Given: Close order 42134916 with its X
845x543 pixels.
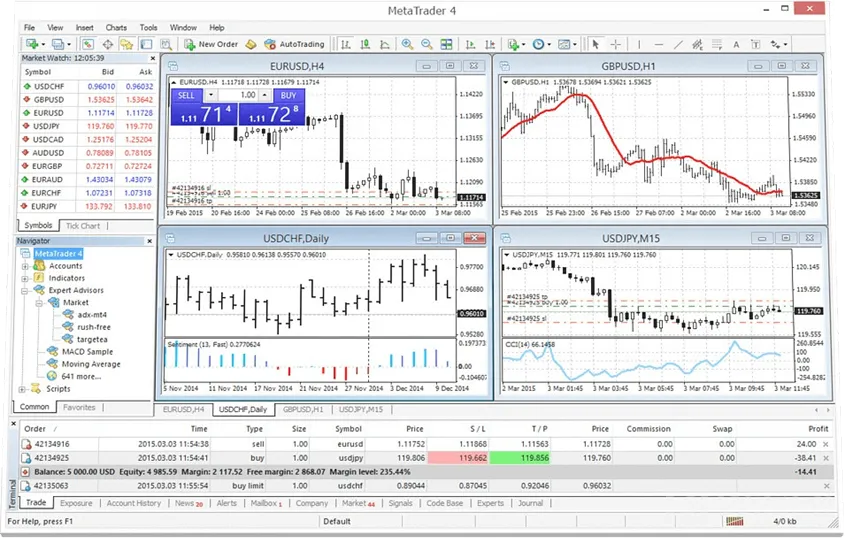Looking at the screenshot, I should click(826, 445).
